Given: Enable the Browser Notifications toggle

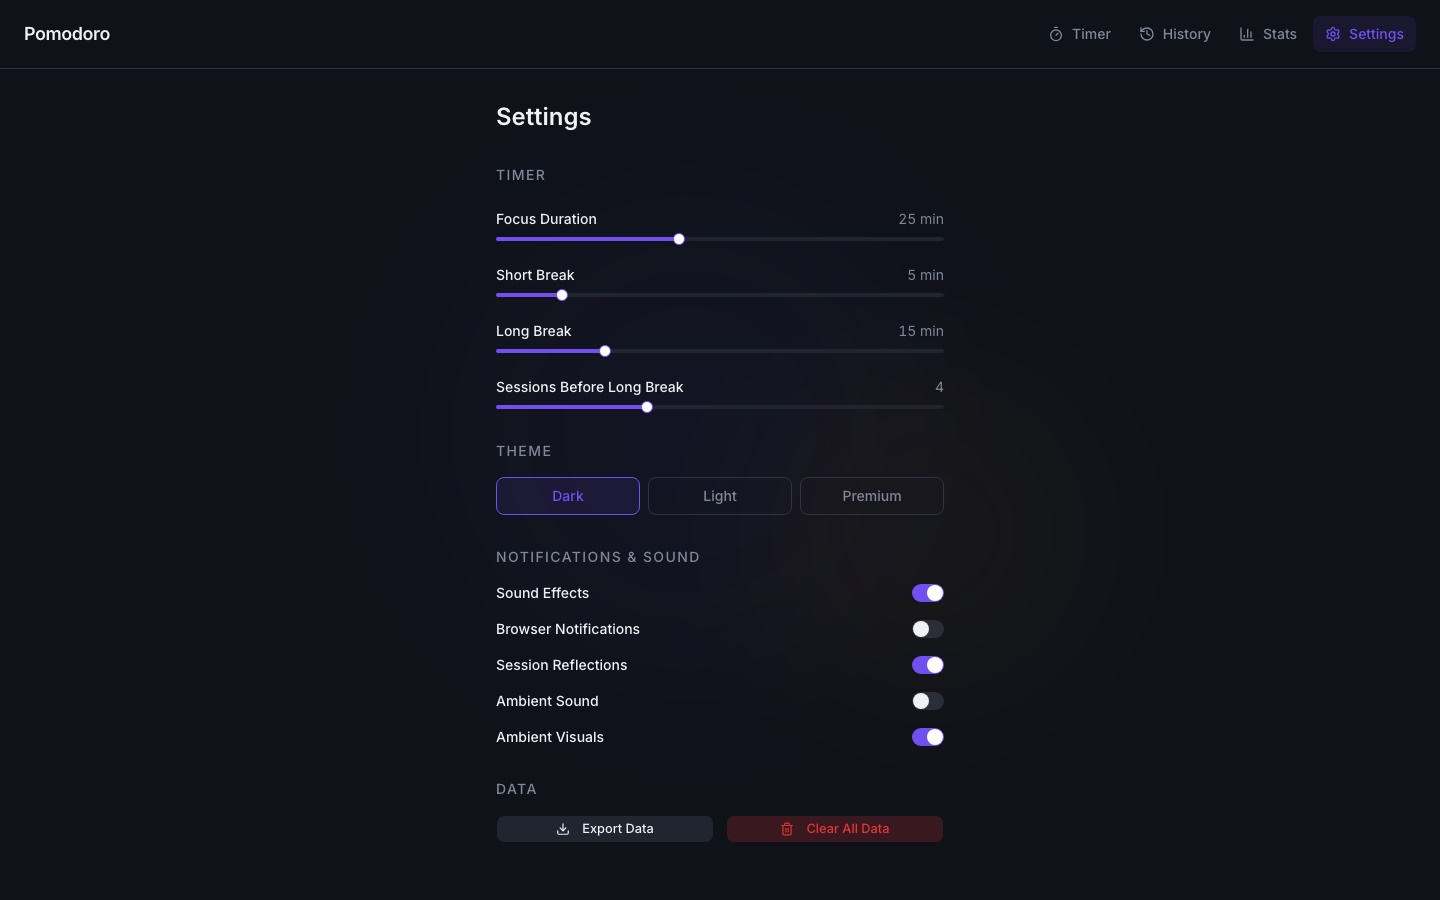Looking at the screenshot, I should tap(928, 629).
